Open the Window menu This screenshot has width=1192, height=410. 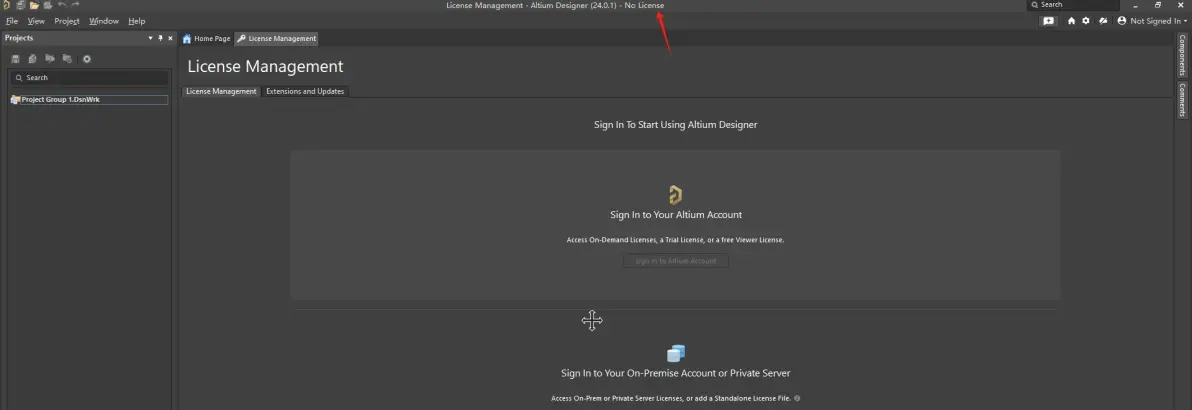point(104,21)
